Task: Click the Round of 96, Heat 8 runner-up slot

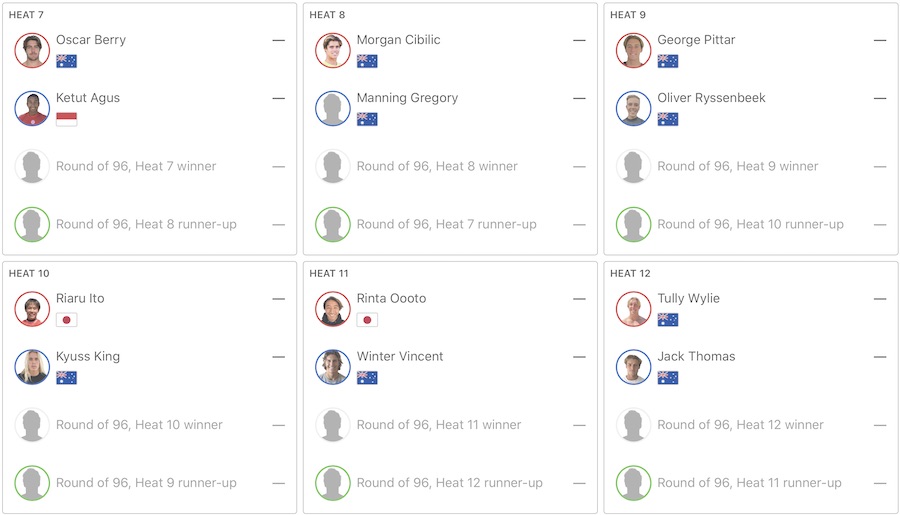Action: point(146,225)
